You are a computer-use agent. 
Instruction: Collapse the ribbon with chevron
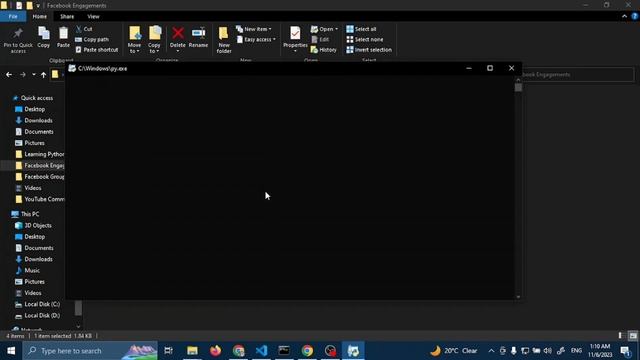point(624,16)
